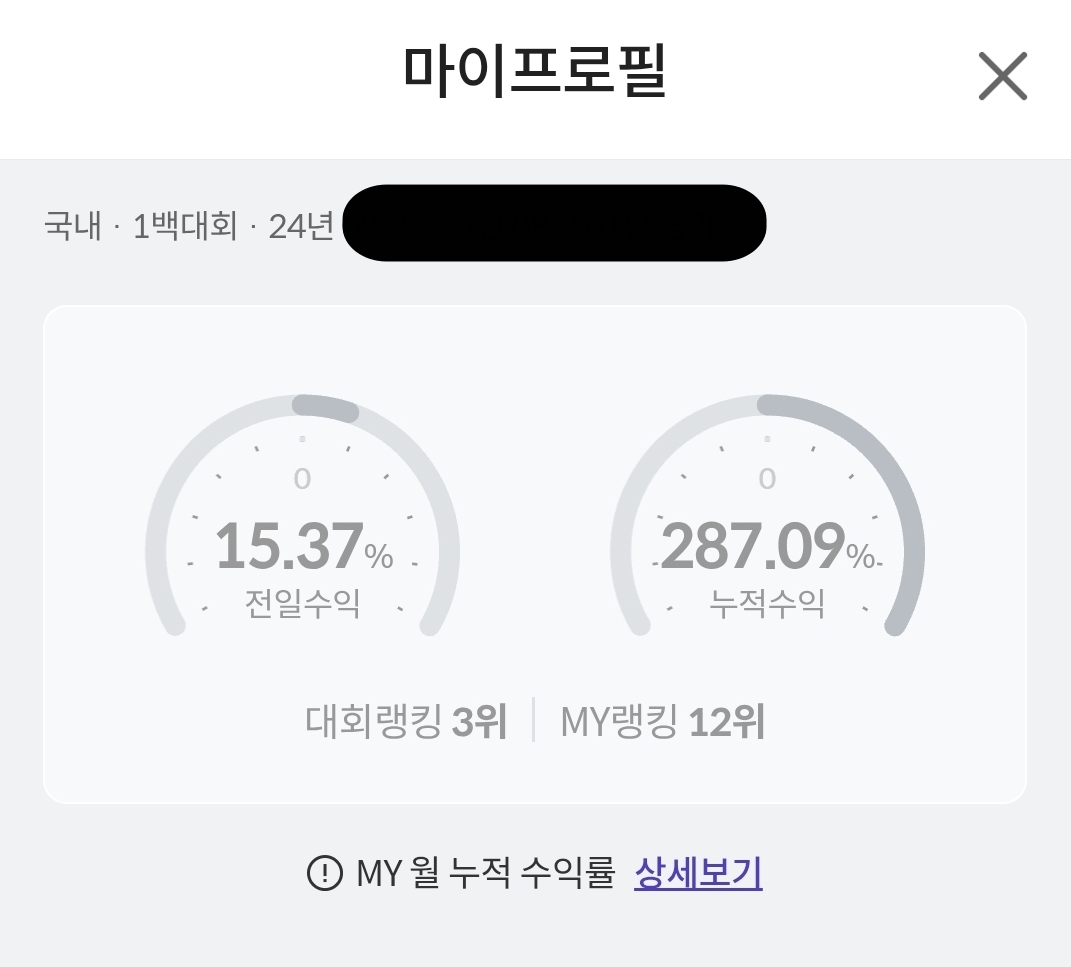This screenshot has width=1071, height=967.
Task: Close the 마이프로필 screen with the X
Action: click(x=1003, y=76)
